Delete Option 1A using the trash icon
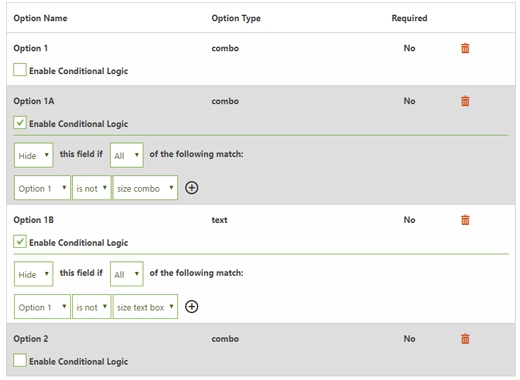This screenshot has height=380, width=520. click(x=465, y=101)
